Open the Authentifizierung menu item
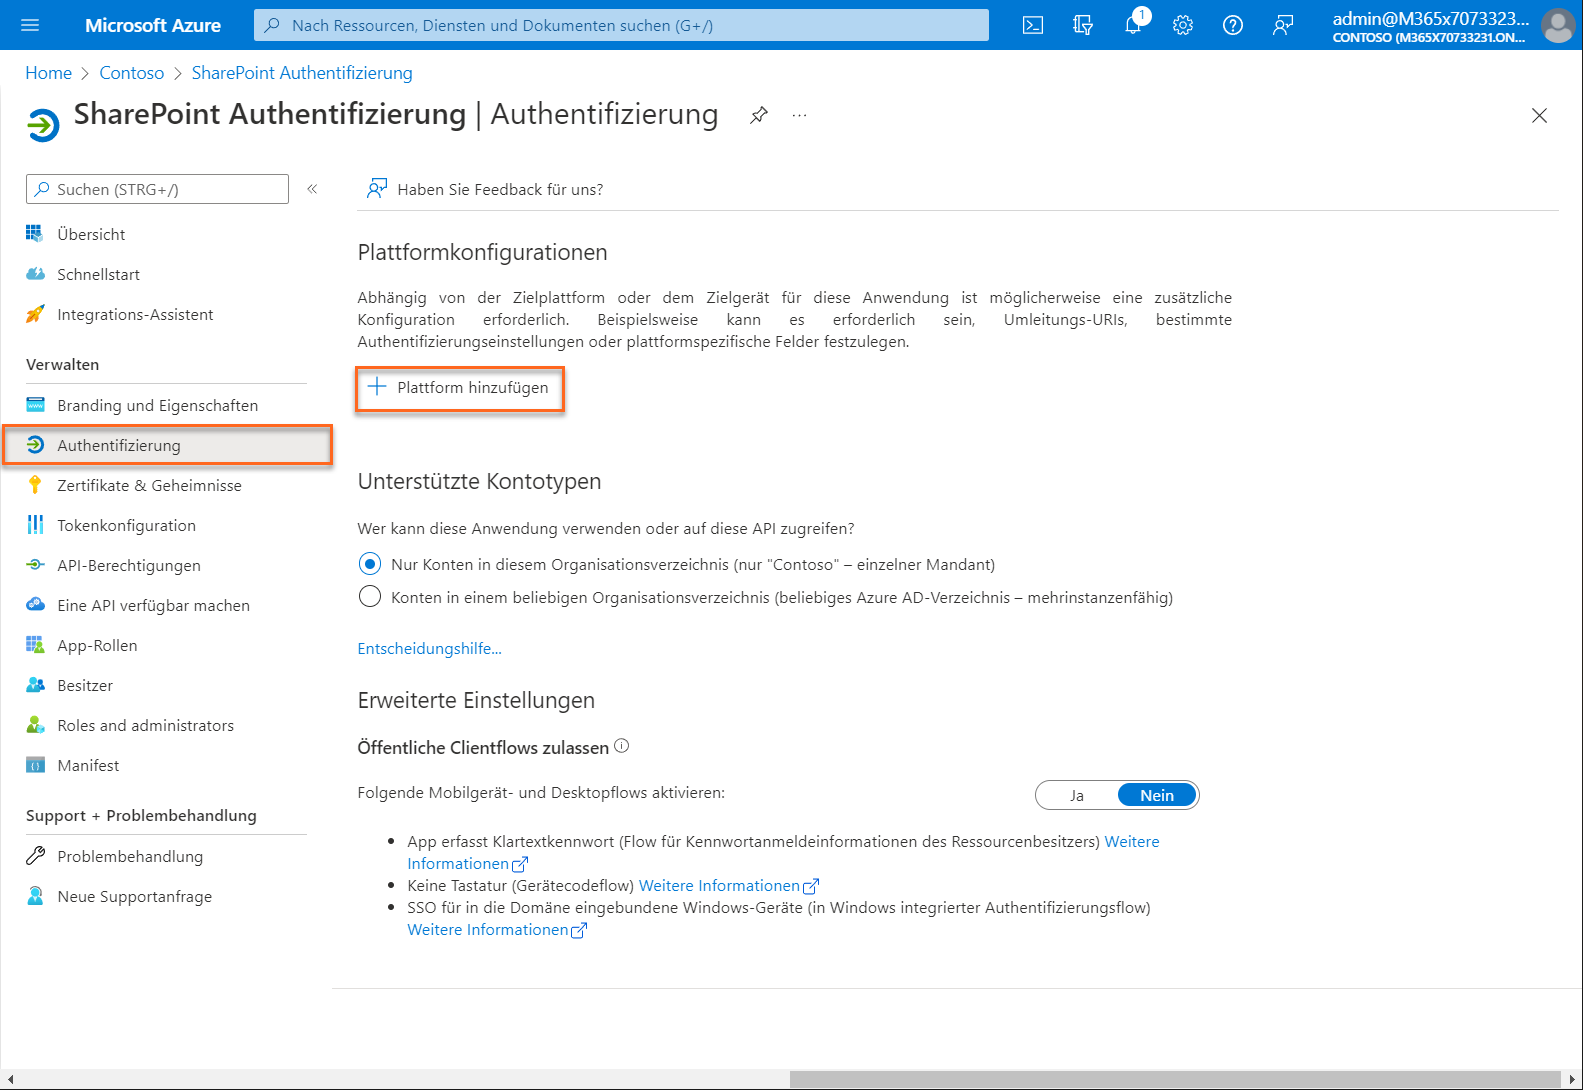This screenshot has height=1090, width=1583. pos(167,445)
